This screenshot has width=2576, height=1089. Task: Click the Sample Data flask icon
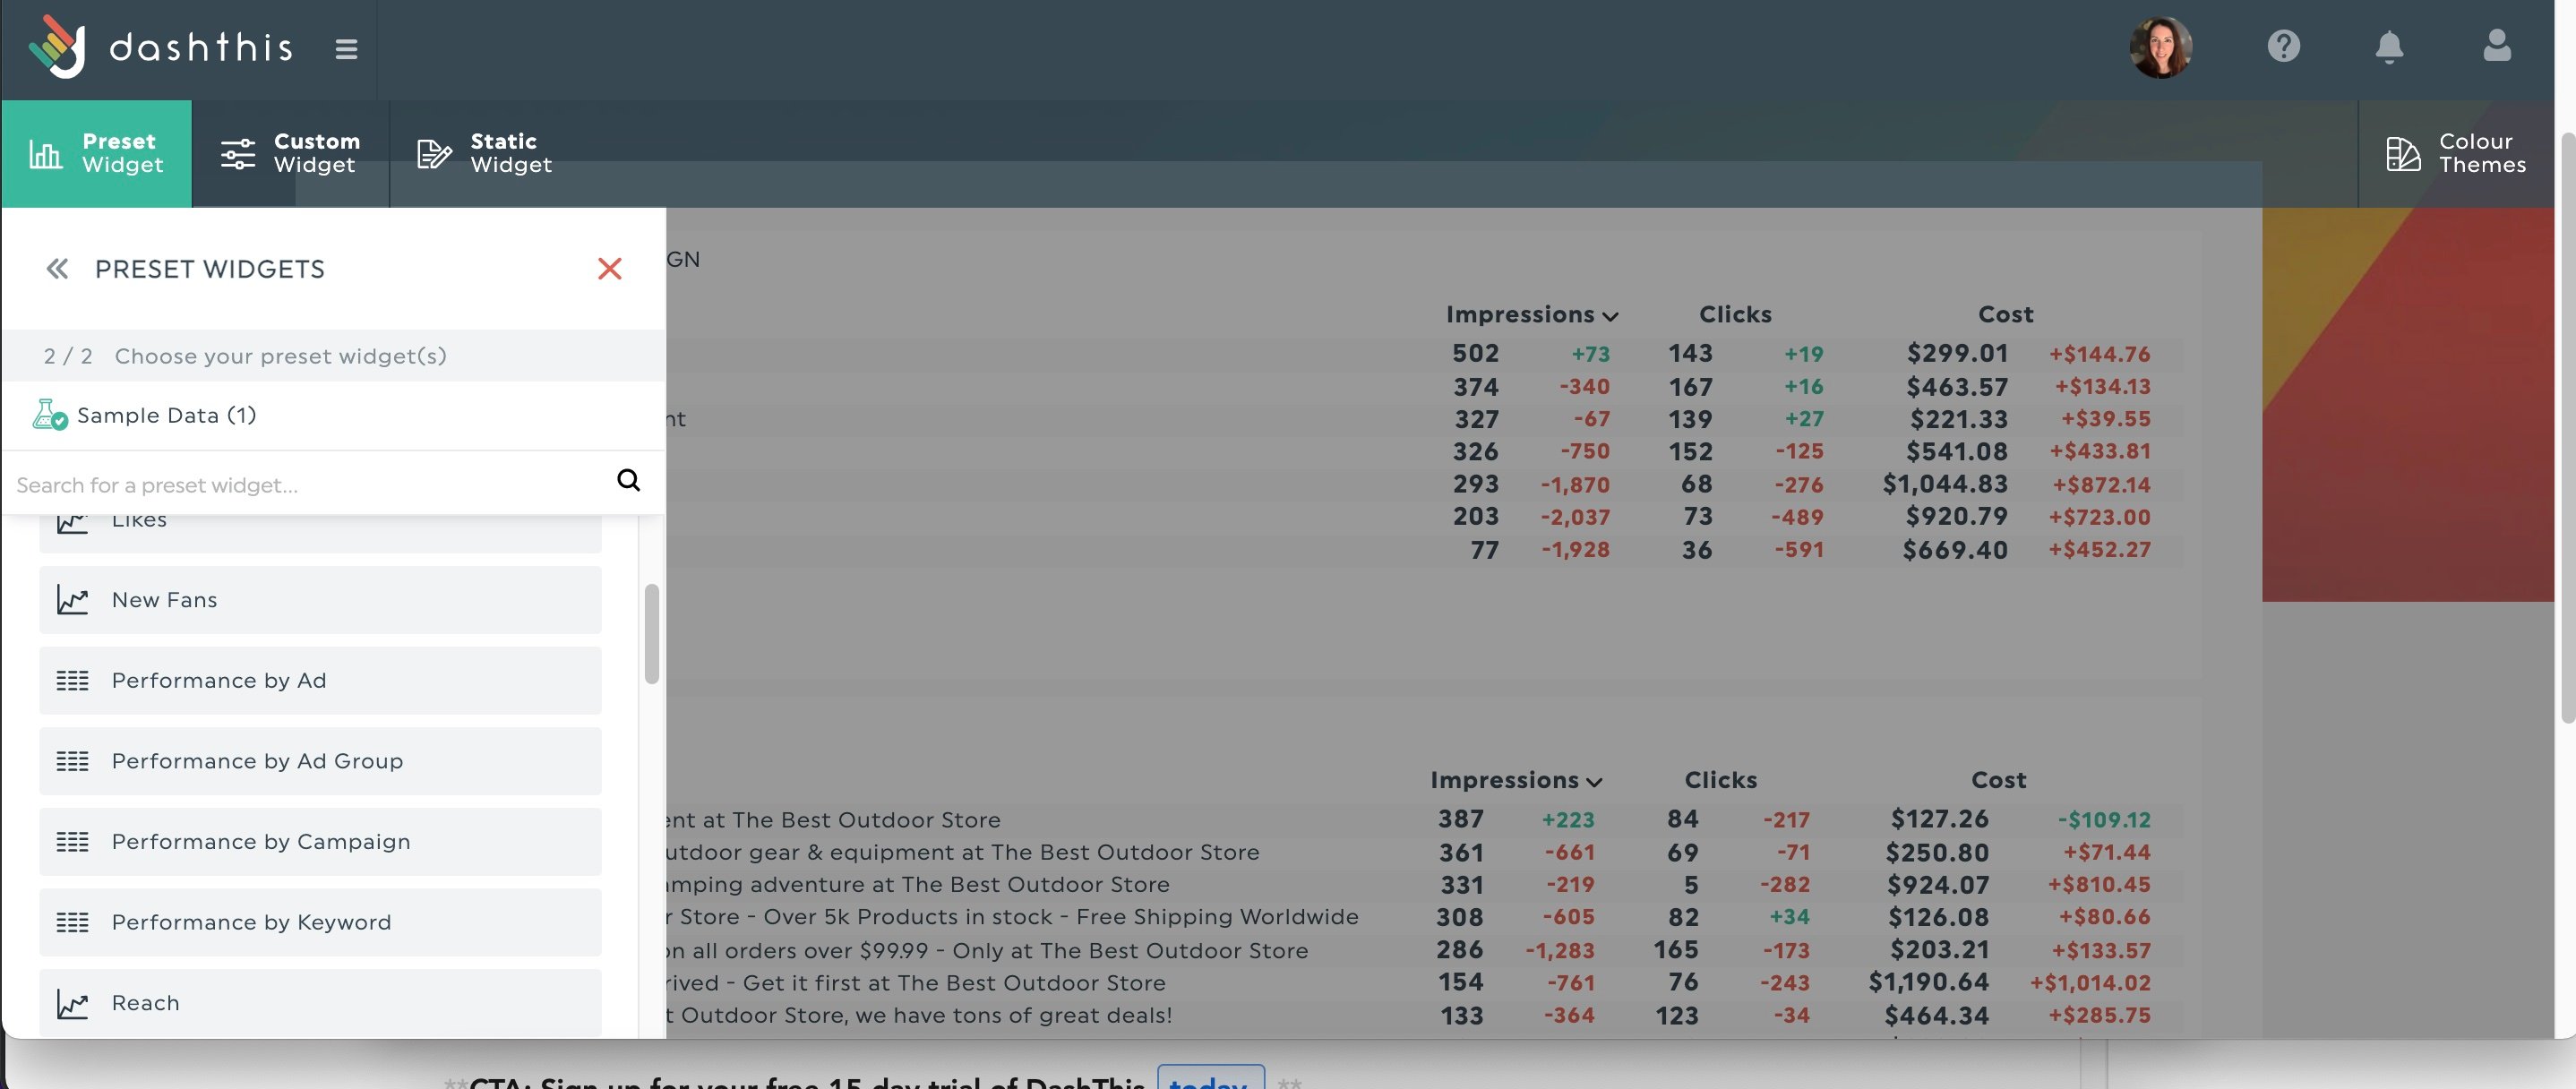point(49,415)
